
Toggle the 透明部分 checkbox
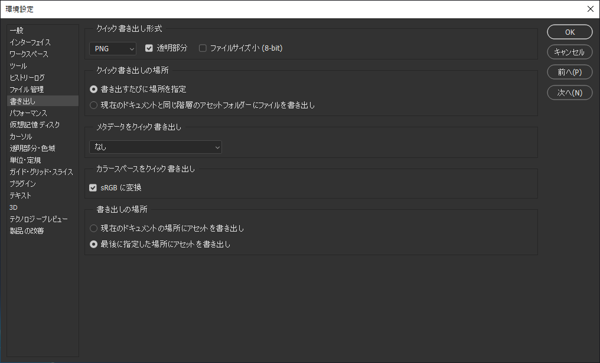click(149, 48)
